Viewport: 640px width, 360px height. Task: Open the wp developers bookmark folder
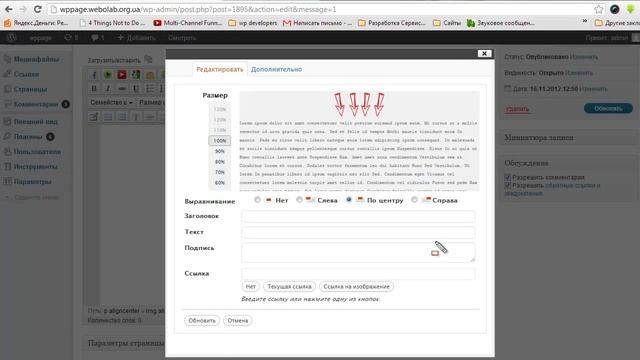253,23
